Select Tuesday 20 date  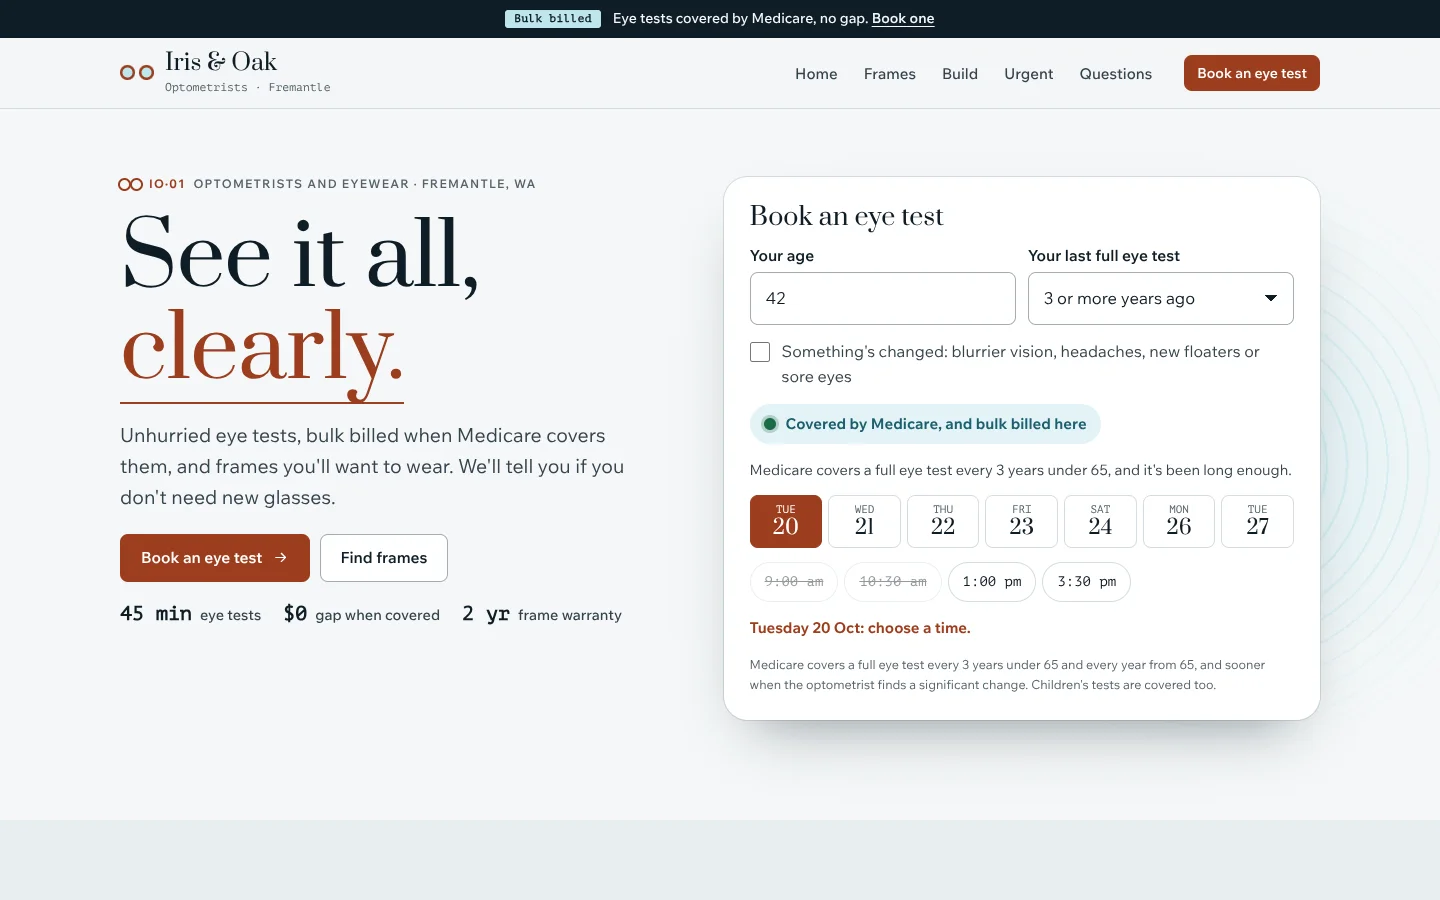click(x=786, y=521)
